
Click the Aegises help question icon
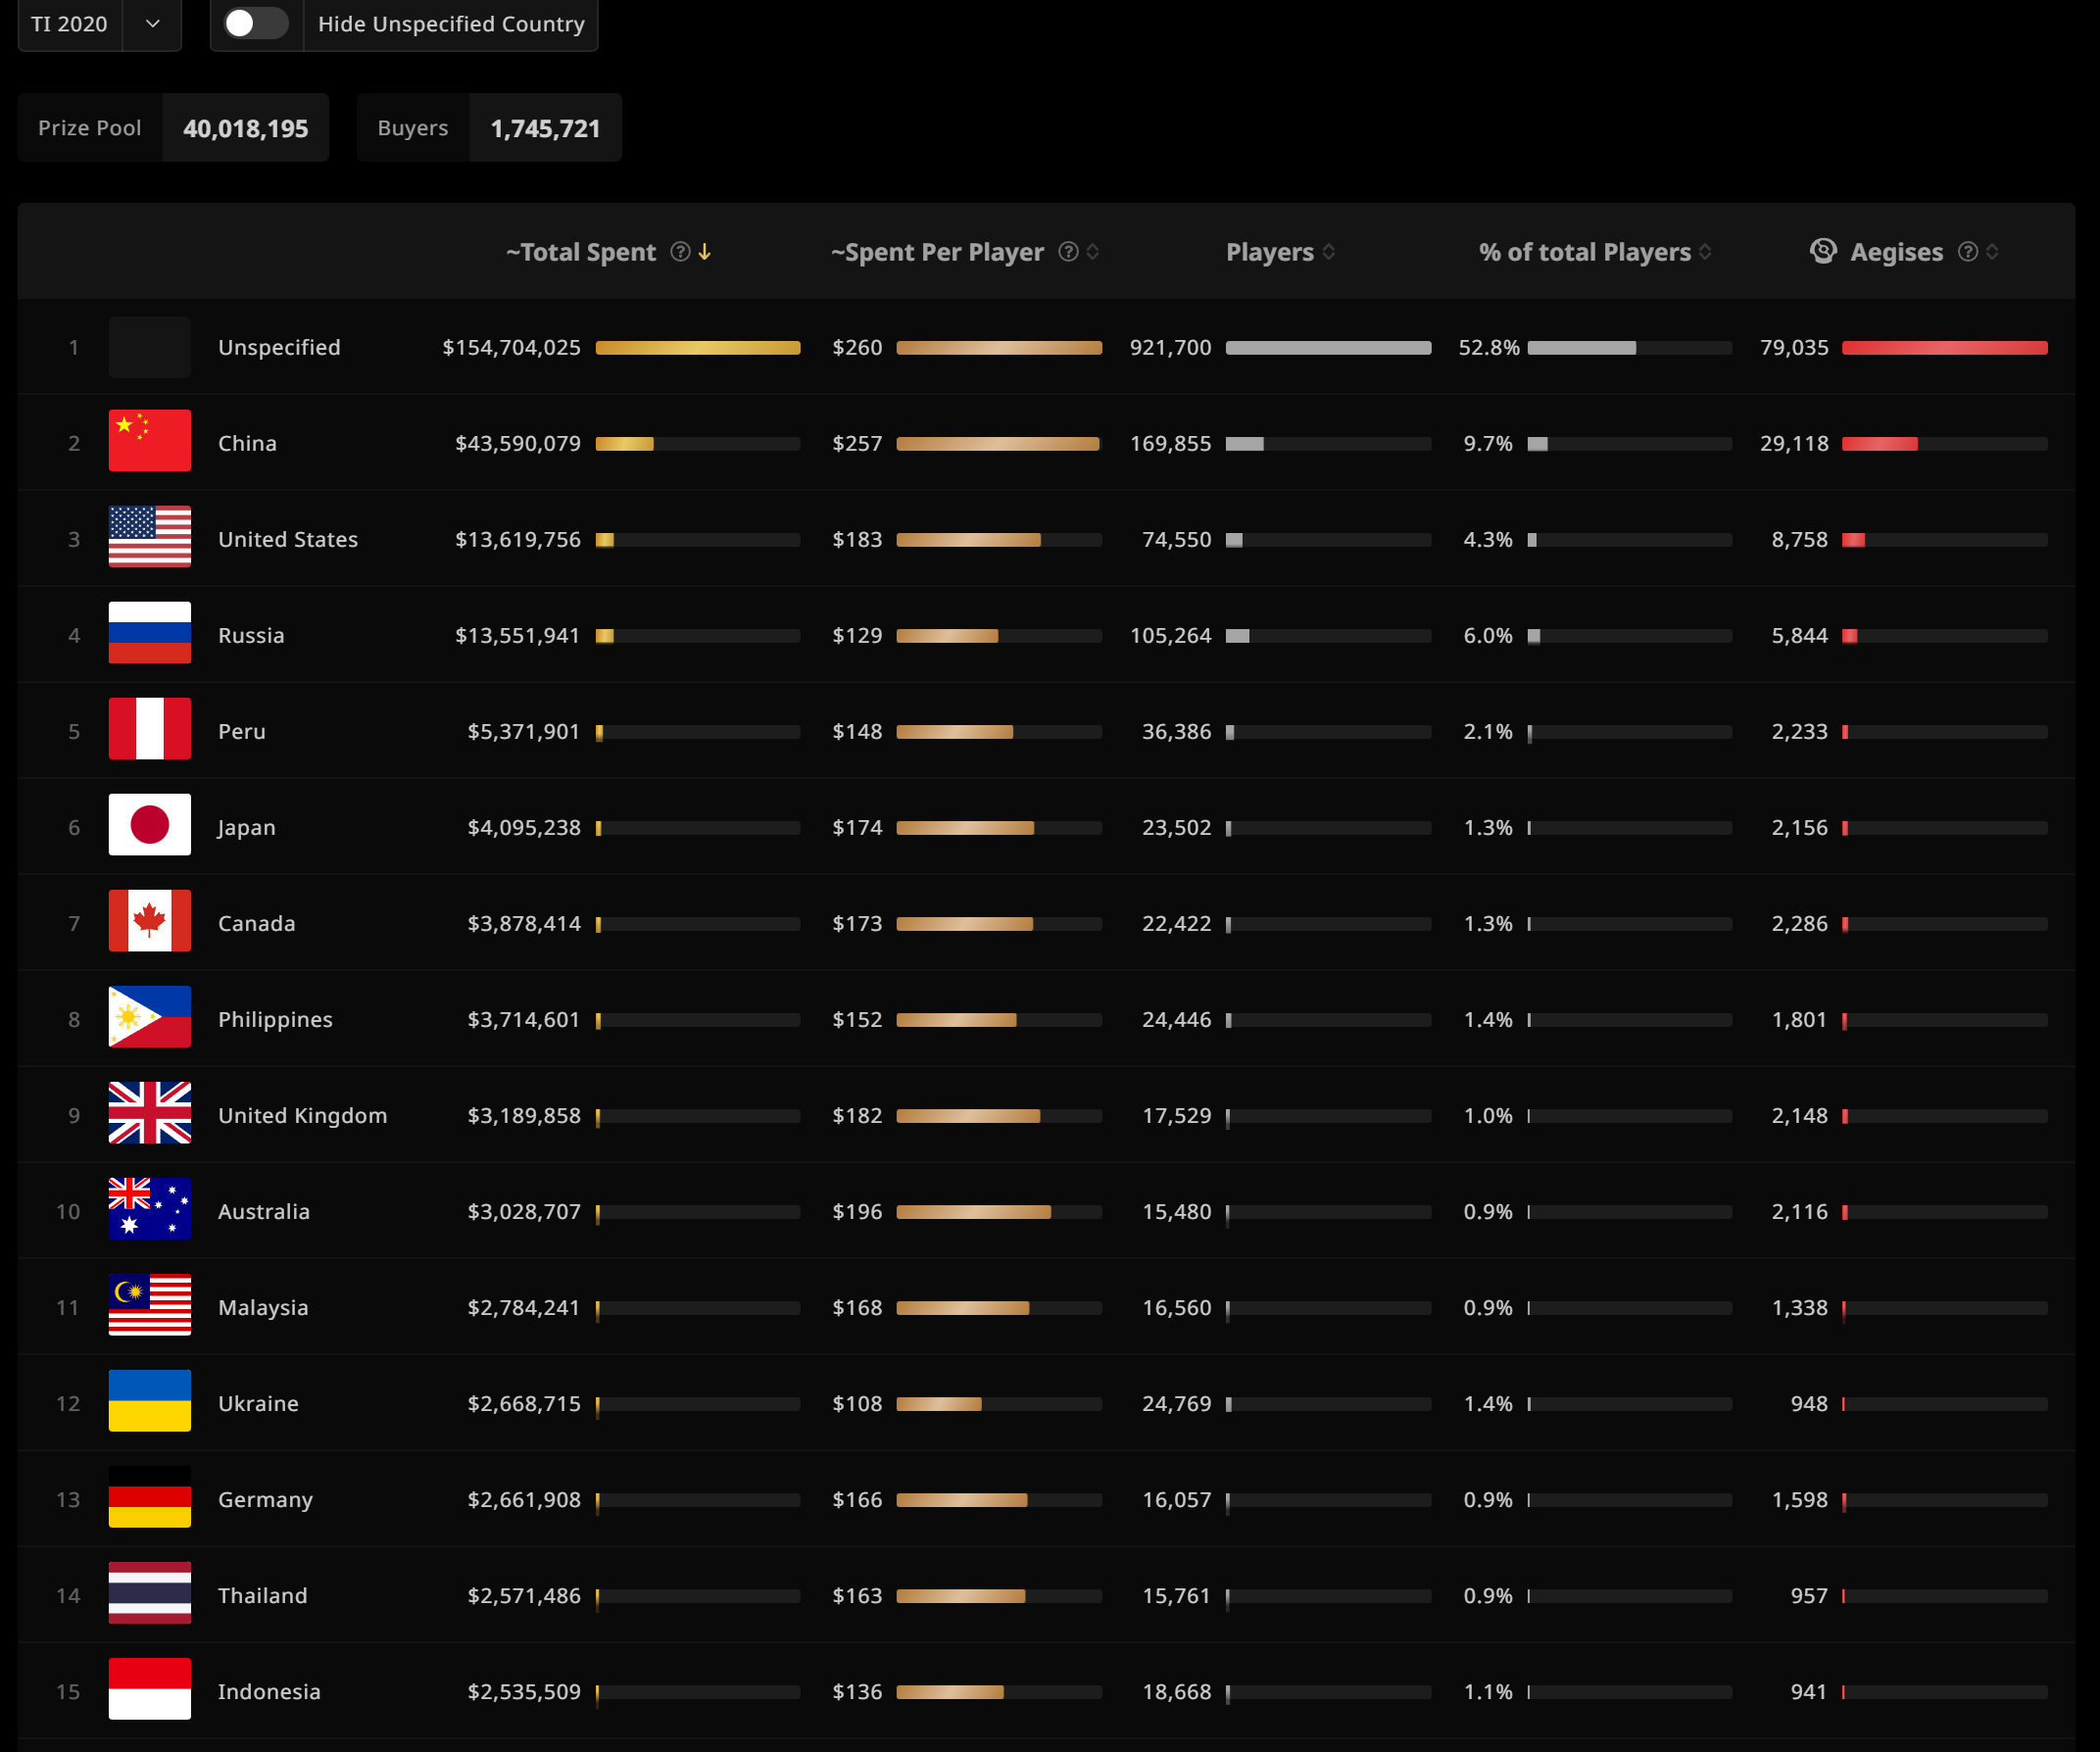[x=1967, y=252]
